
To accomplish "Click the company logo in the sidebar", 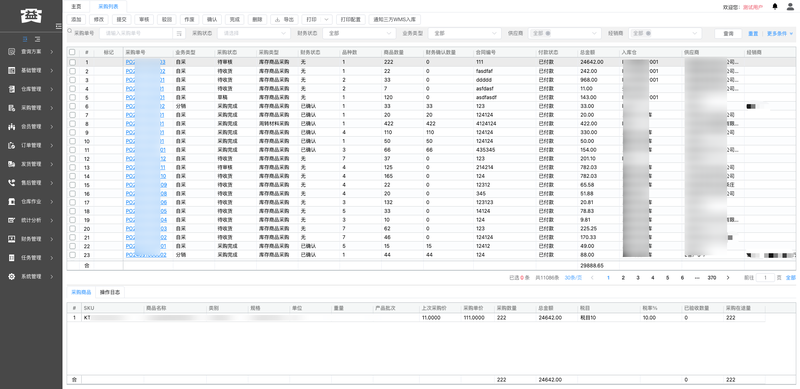I will tap(31, 16).
